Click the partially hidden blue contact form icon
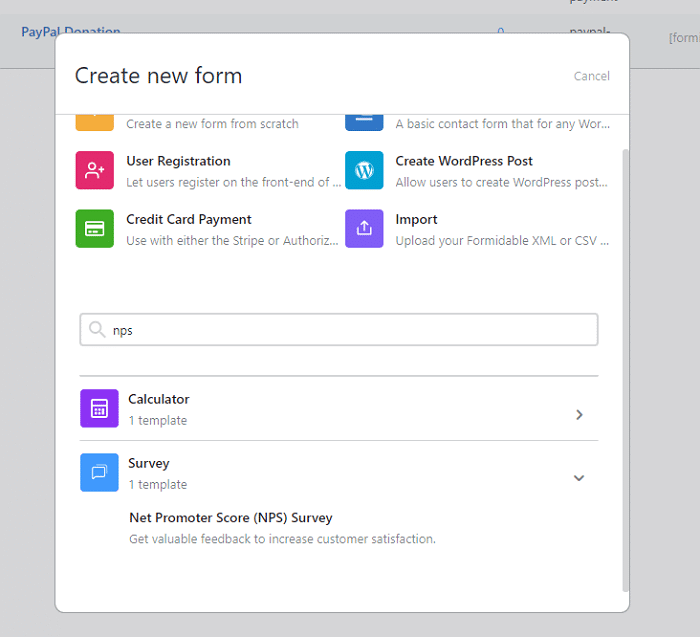 tap(364, 123)
